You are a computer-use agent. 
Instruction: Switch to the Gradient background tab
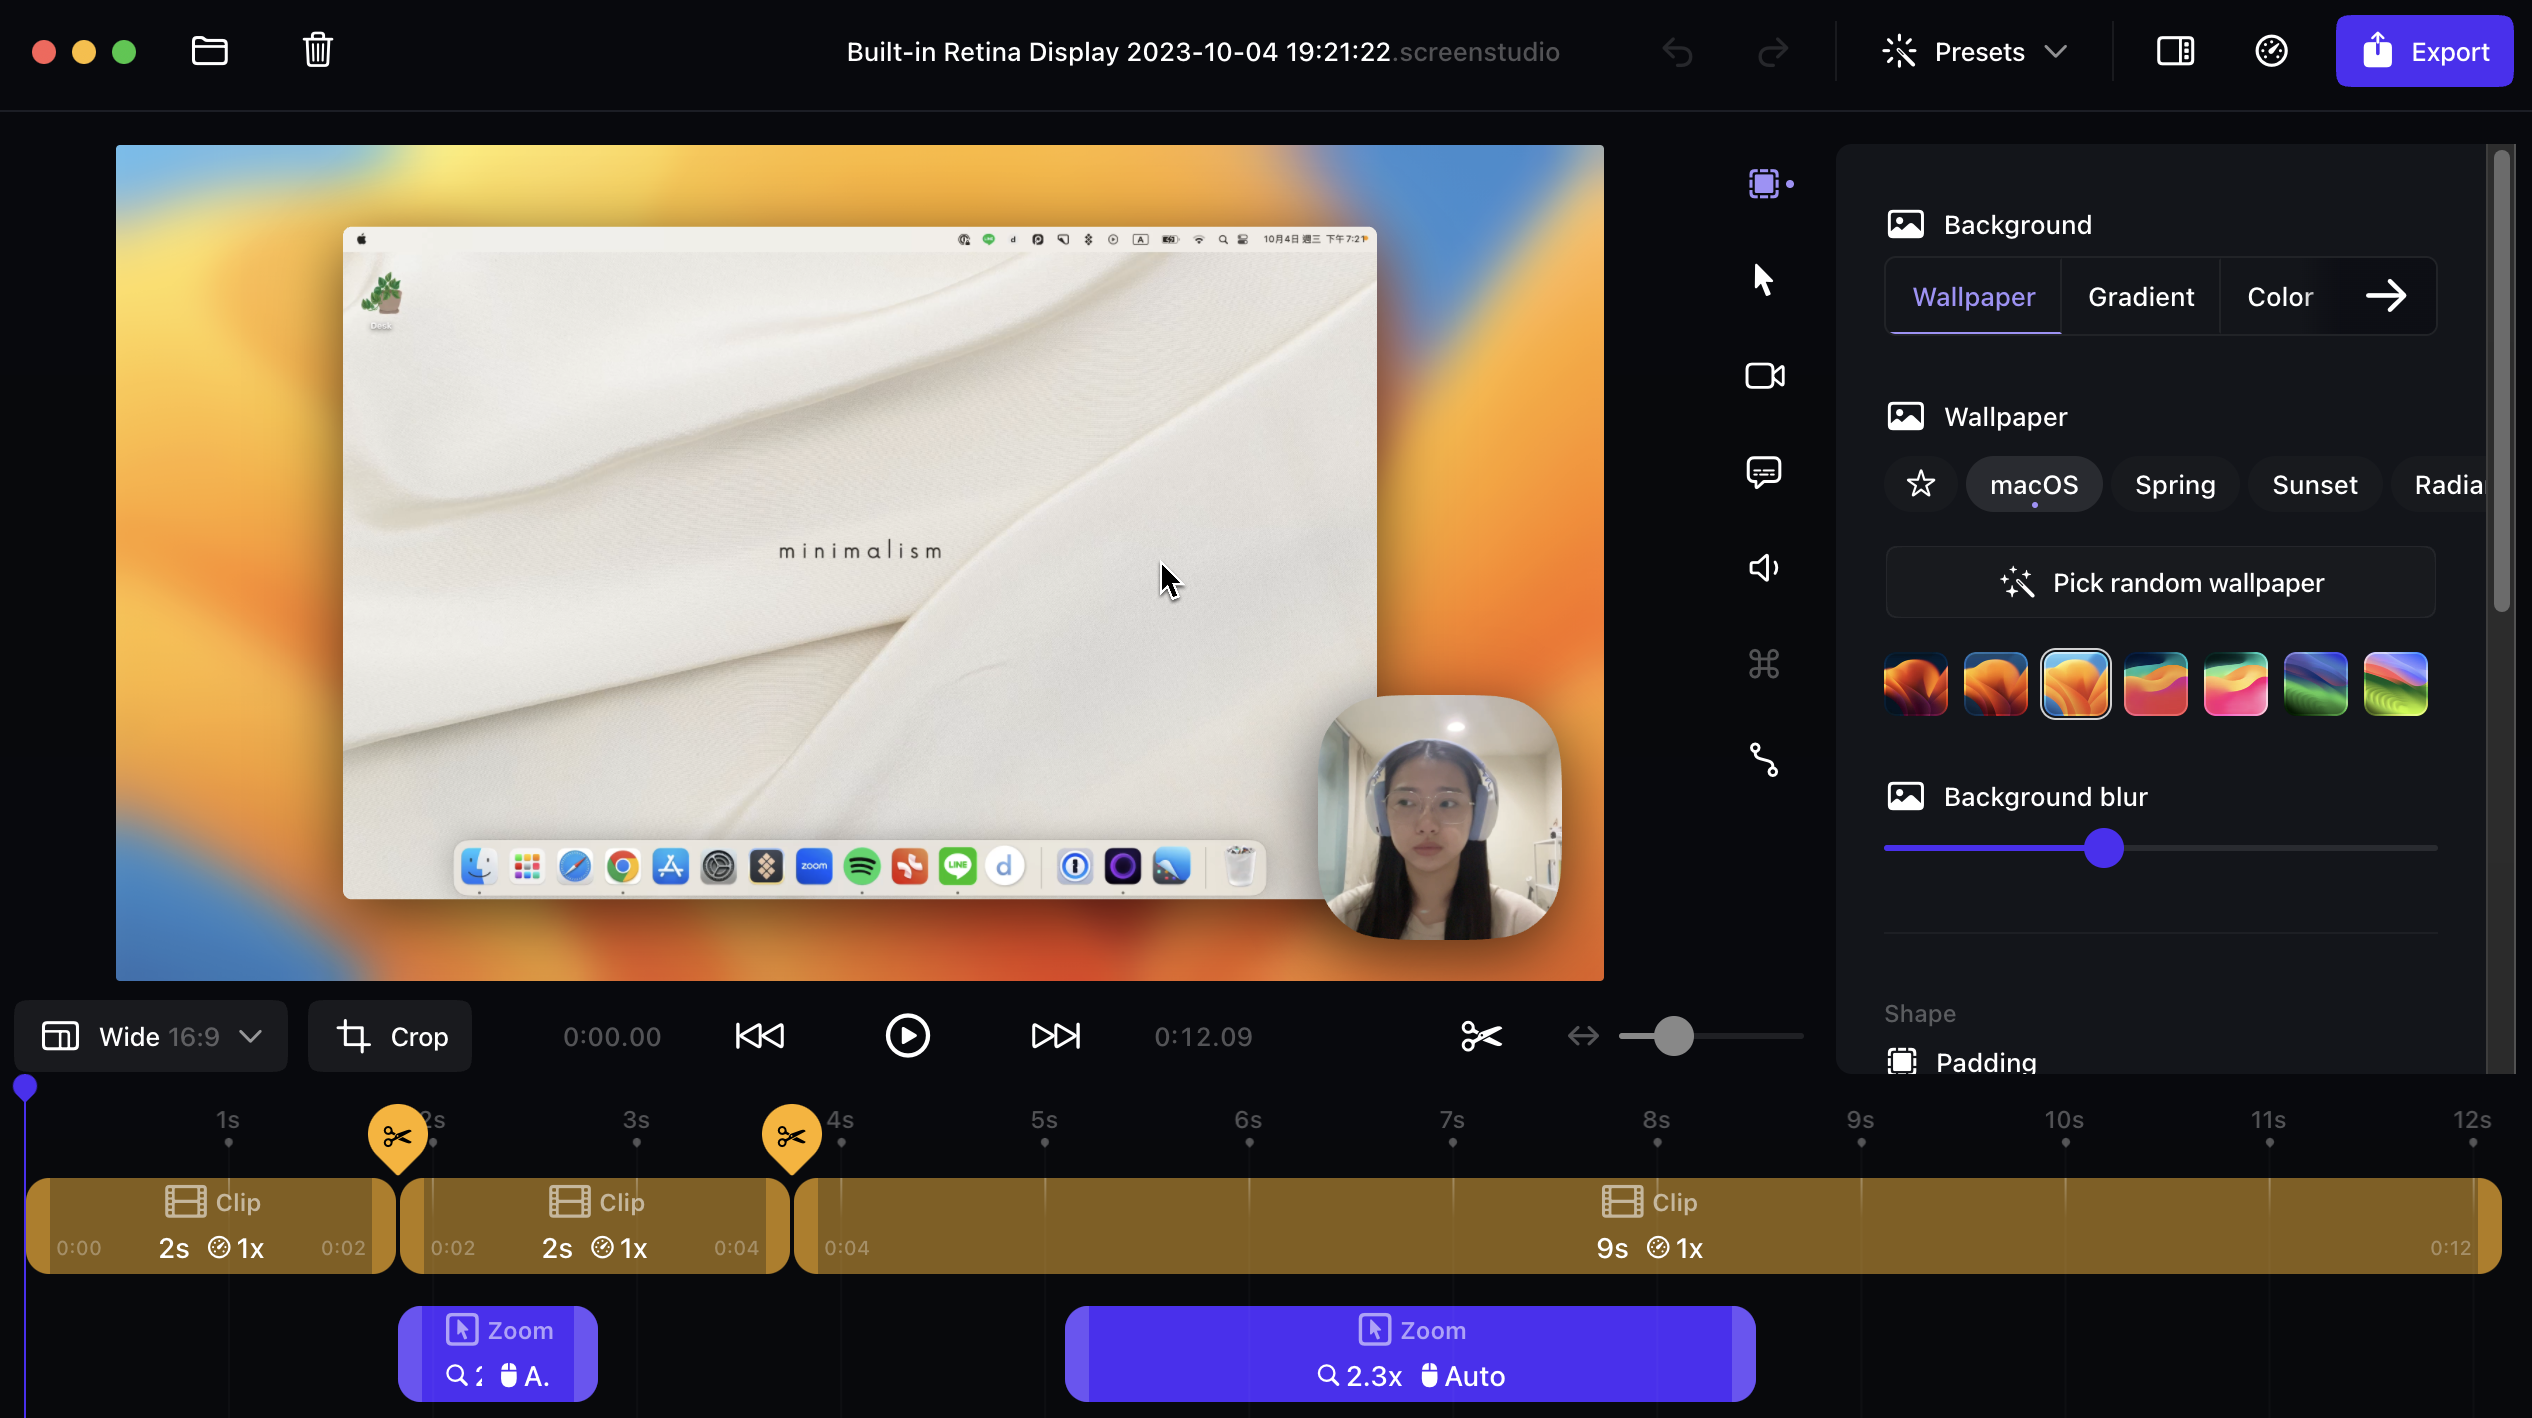pos(2141,297)
